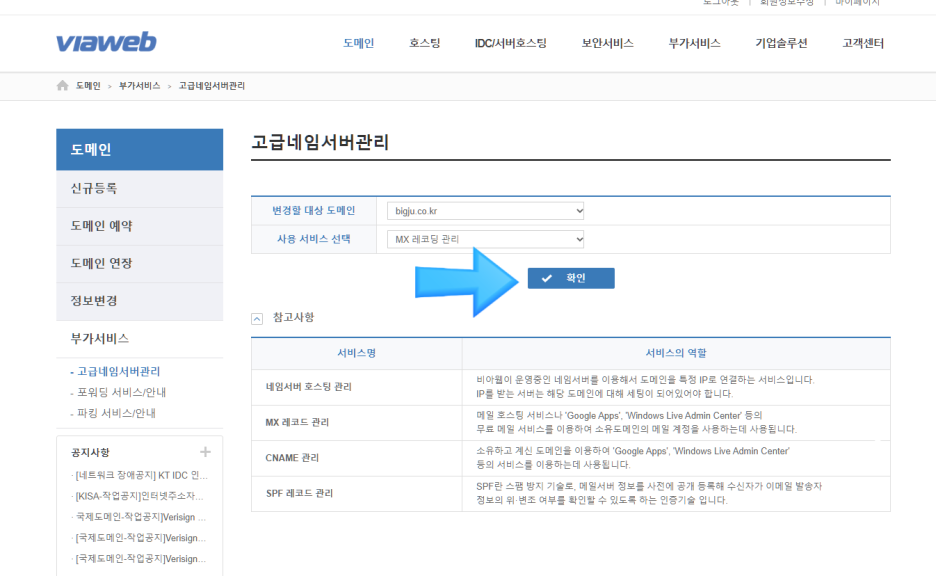Click the 도메인 sidebar header
Image resolution: width=936 pixels, height=576 pixels.
(140, 149)
